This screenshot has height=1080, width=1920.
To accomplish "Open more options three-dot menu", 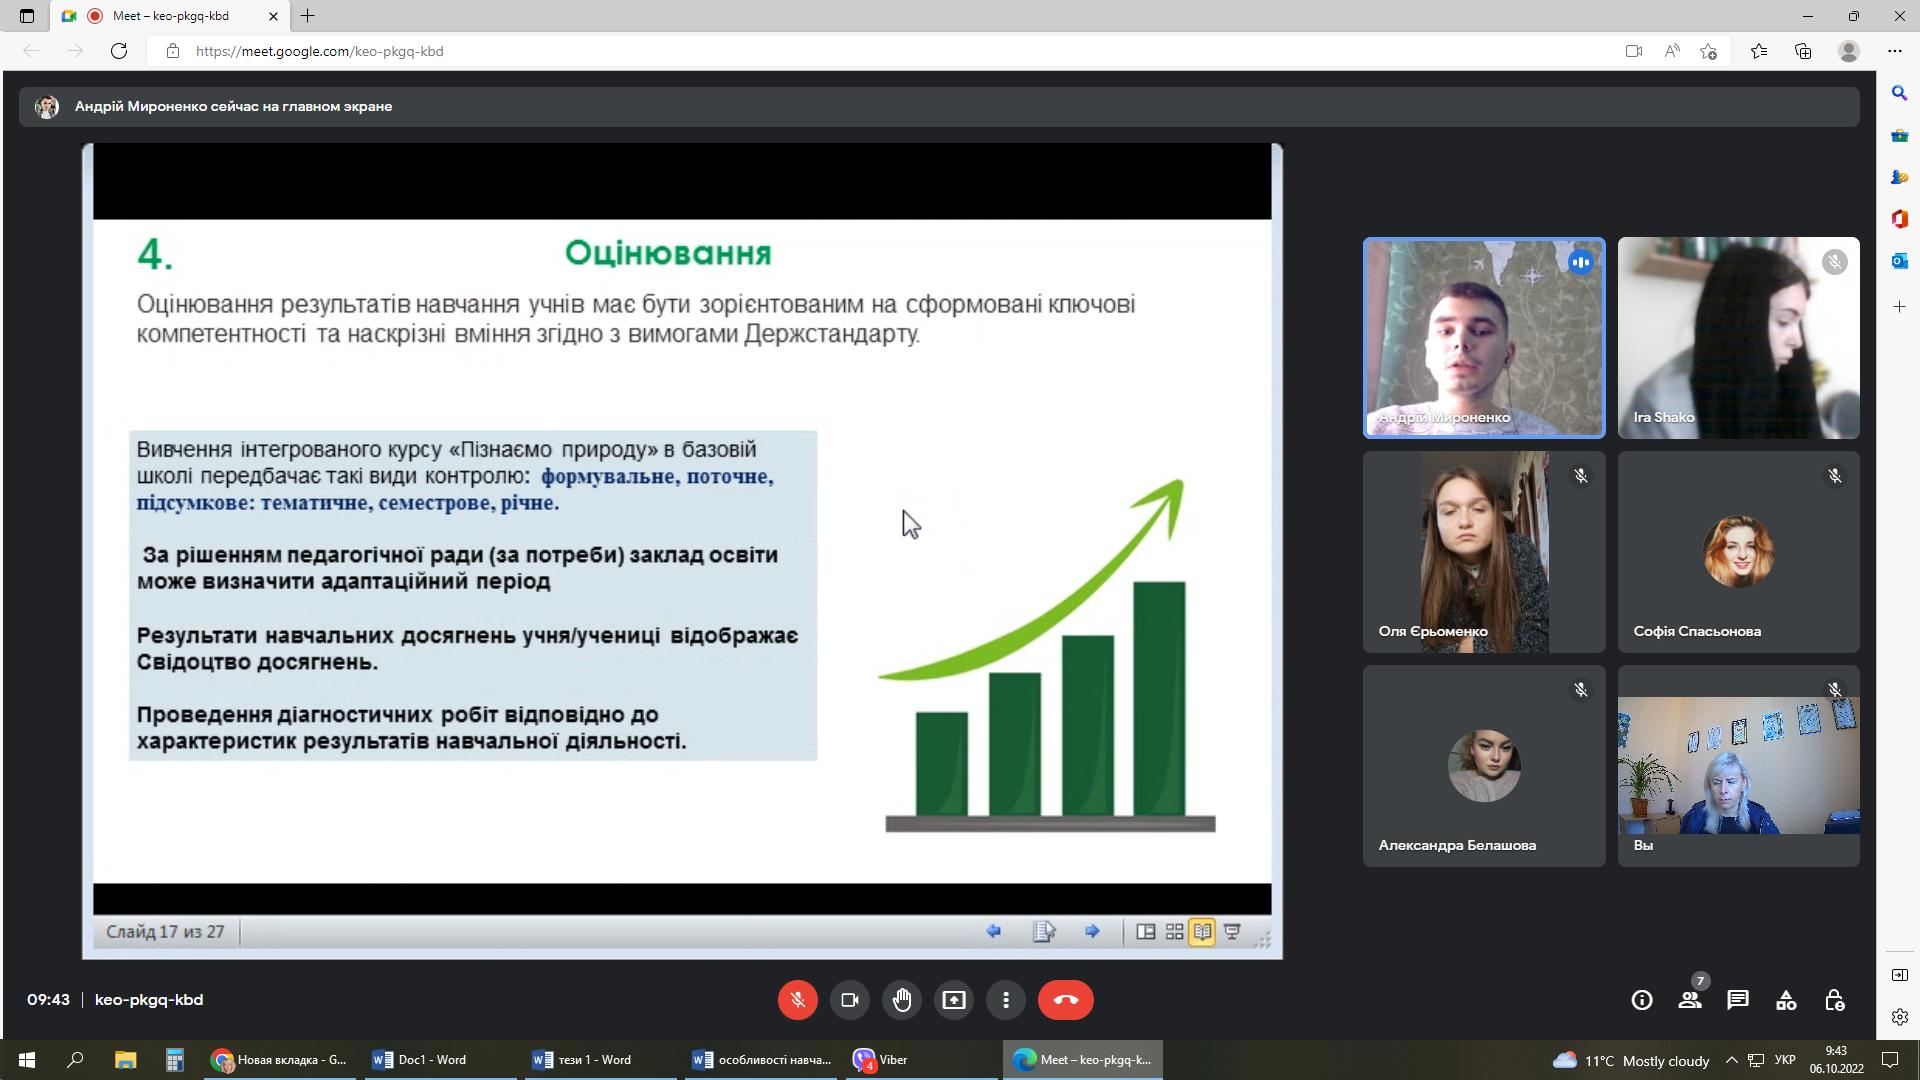I will point(1006,1000).
